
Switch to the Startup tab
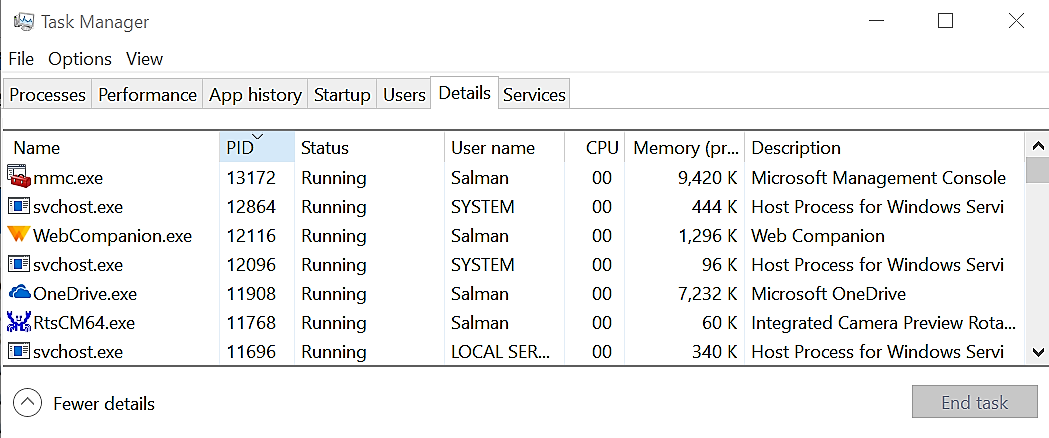coord(343,95)
